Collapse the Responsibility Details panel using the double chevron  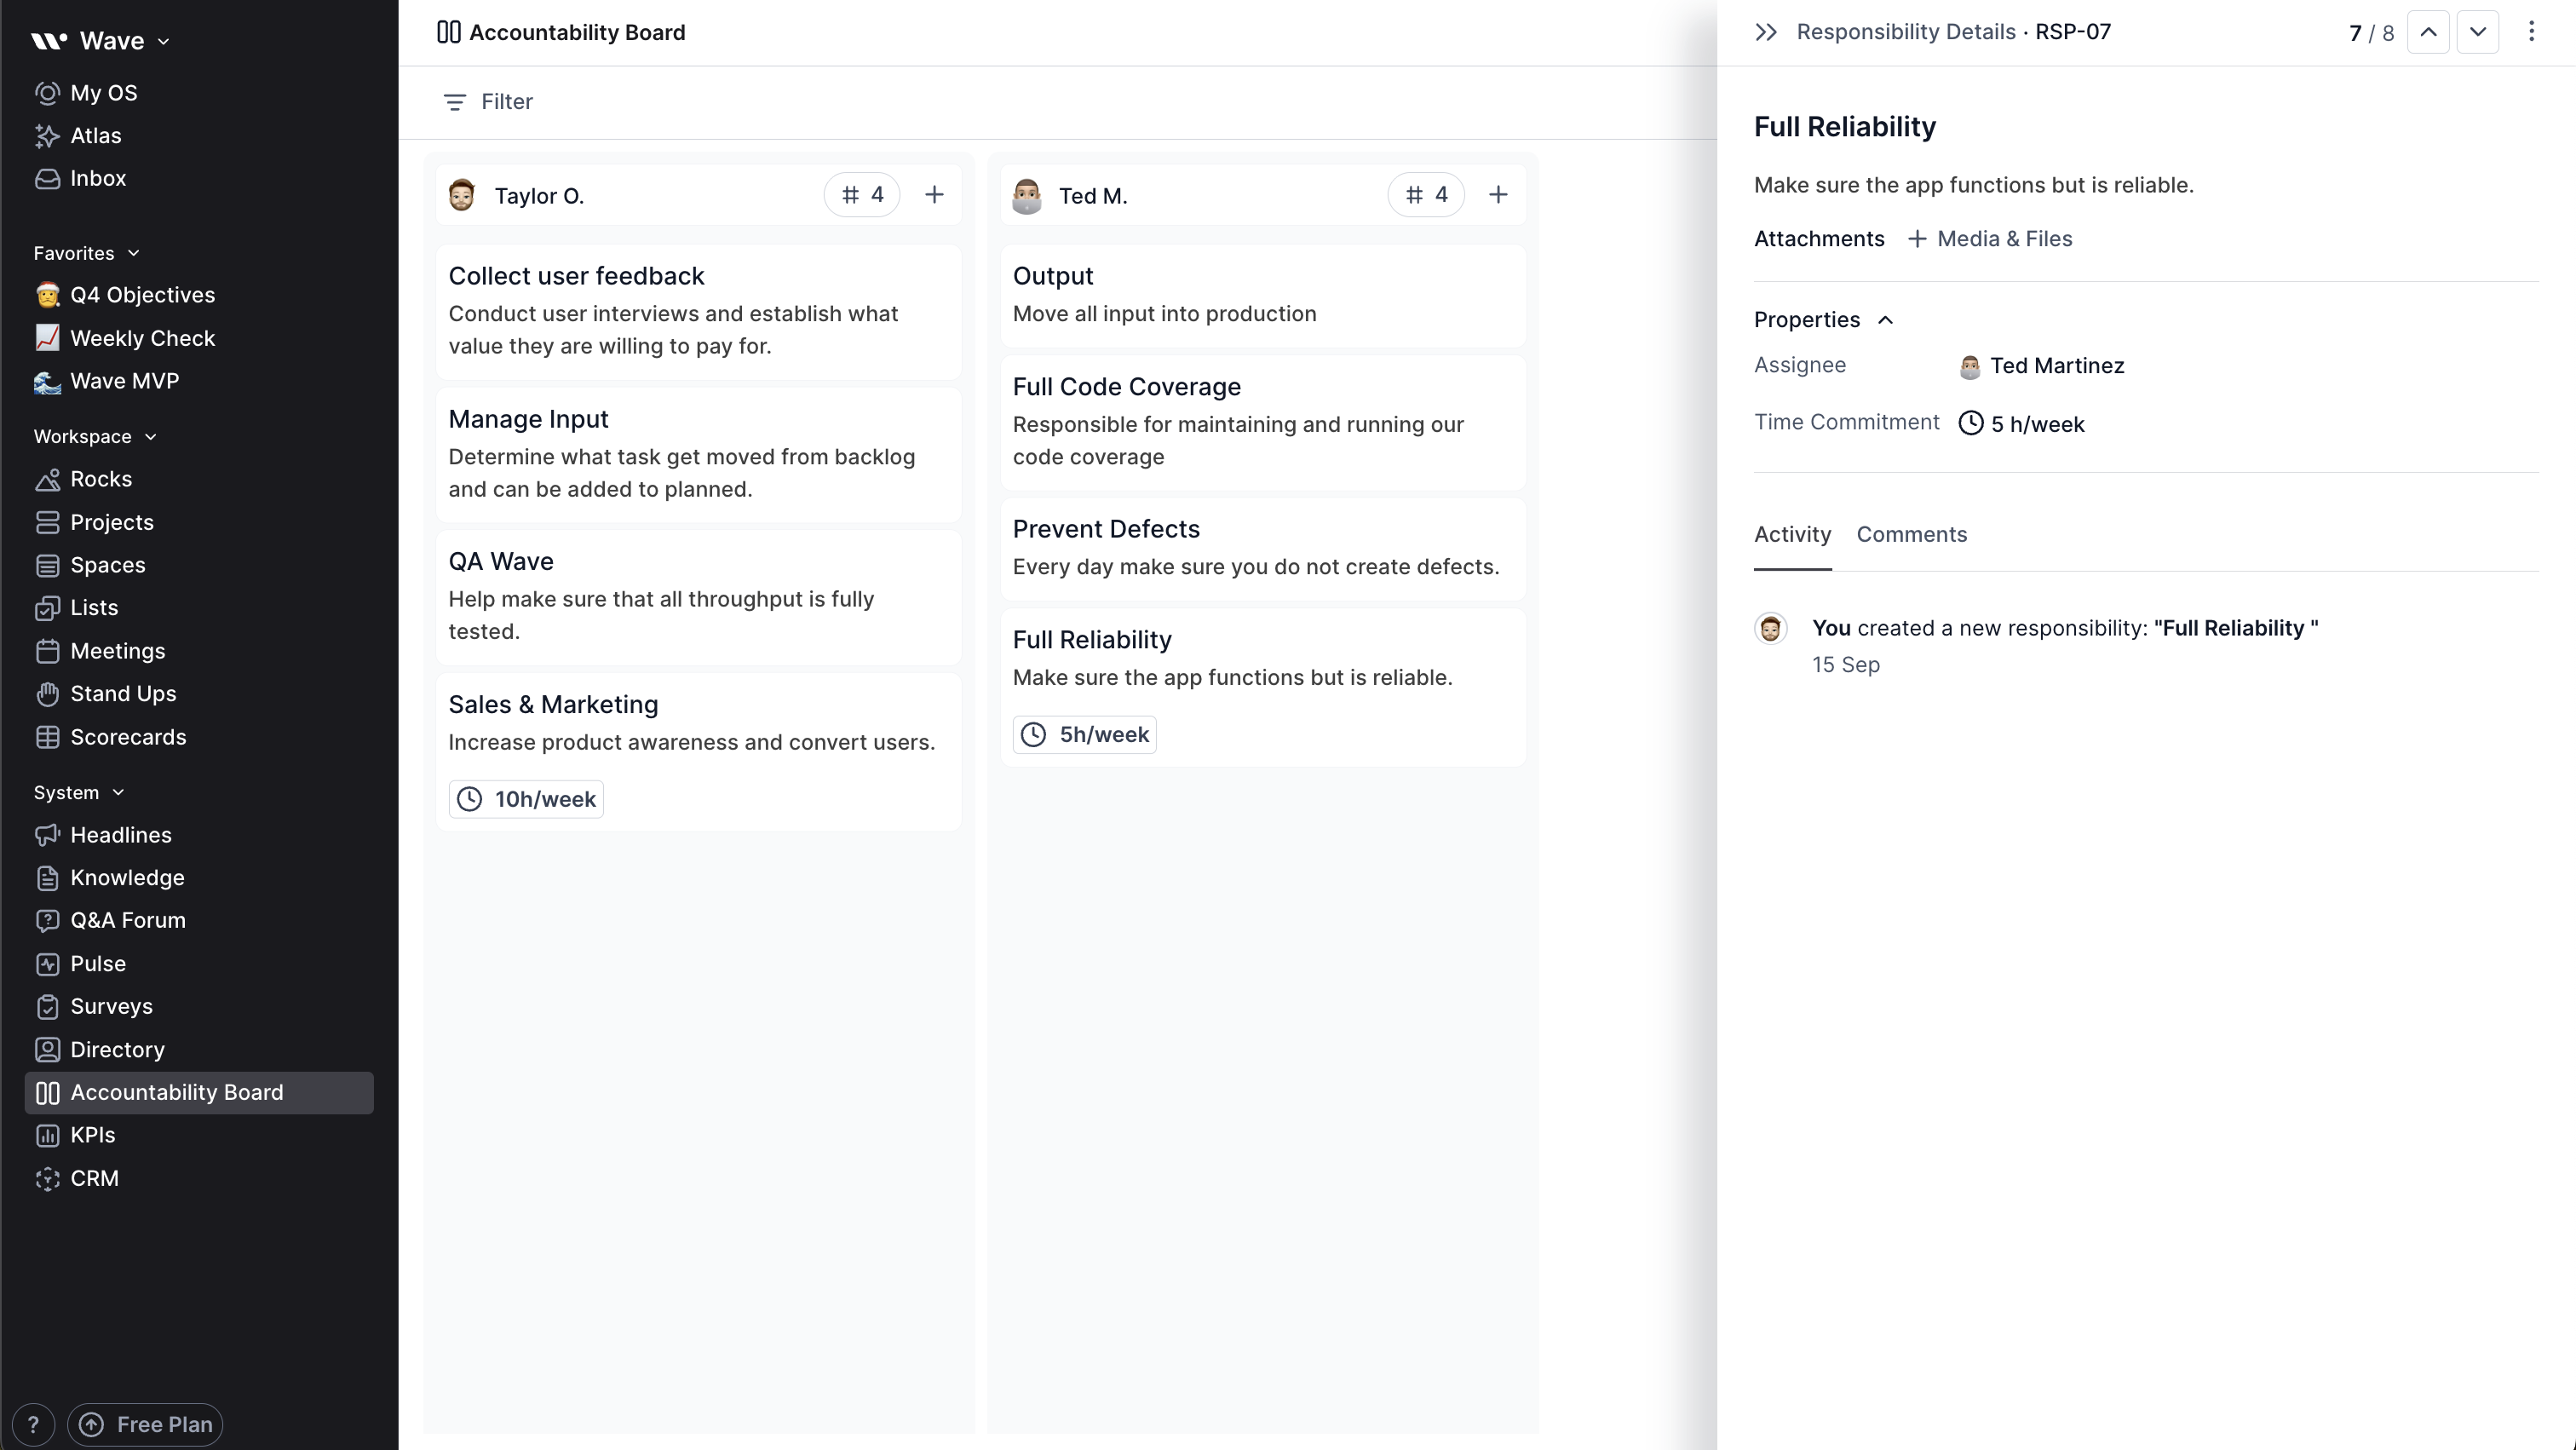point(1766,32)
